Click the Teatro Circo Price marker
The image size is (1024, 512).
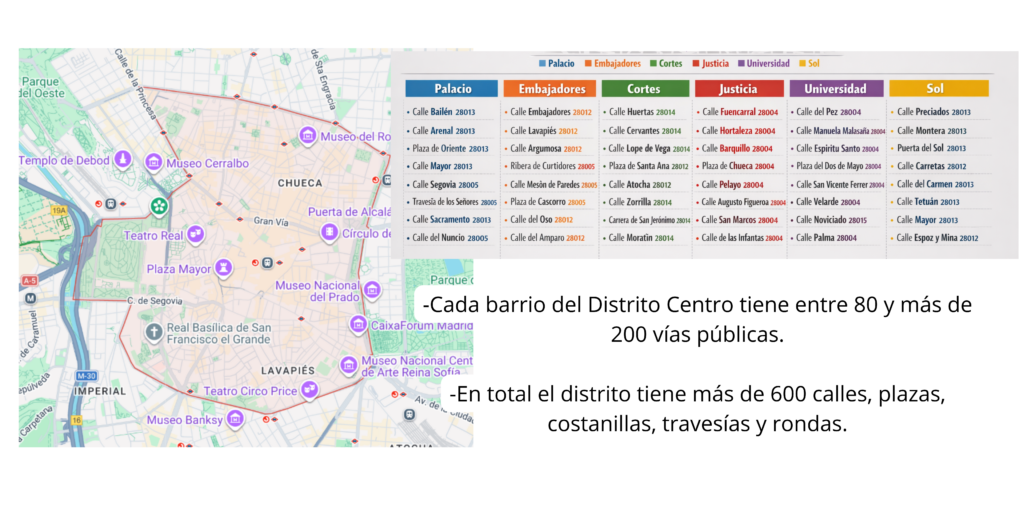coord(310,390)
